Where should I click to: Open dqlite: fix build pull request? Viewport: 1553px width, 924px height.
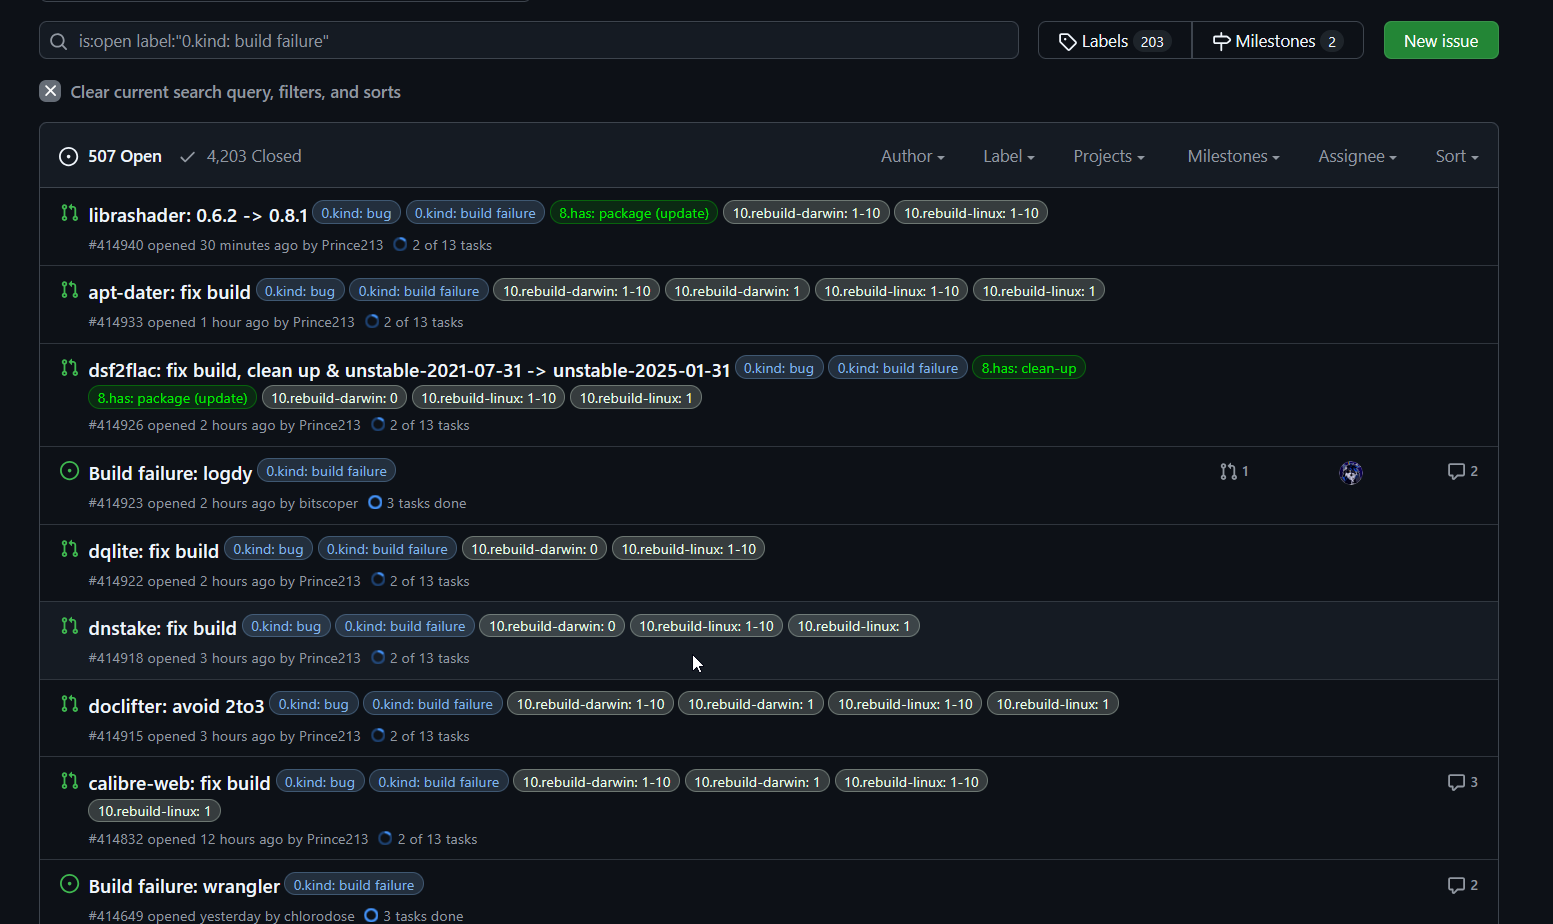[x=153, y=551]
